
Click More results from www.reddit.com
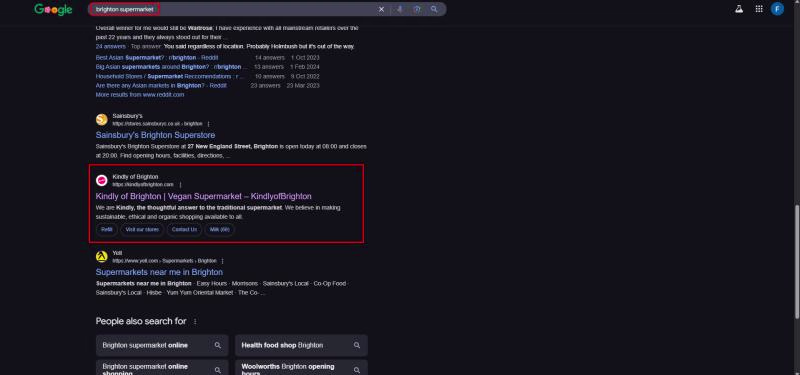[x=140, y=95]
